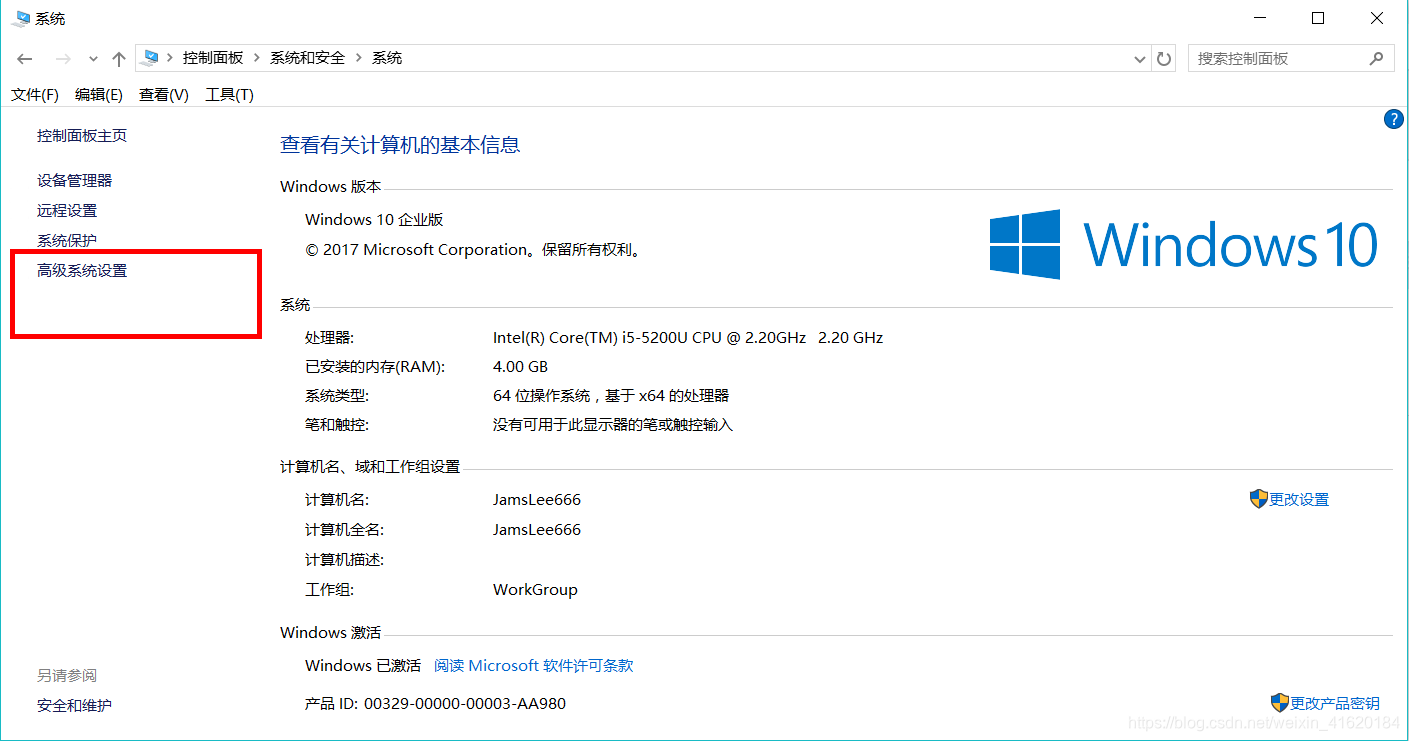Click the Windows 10 企业版 text
1409x741 pixels.
click(x=374, y=220)
